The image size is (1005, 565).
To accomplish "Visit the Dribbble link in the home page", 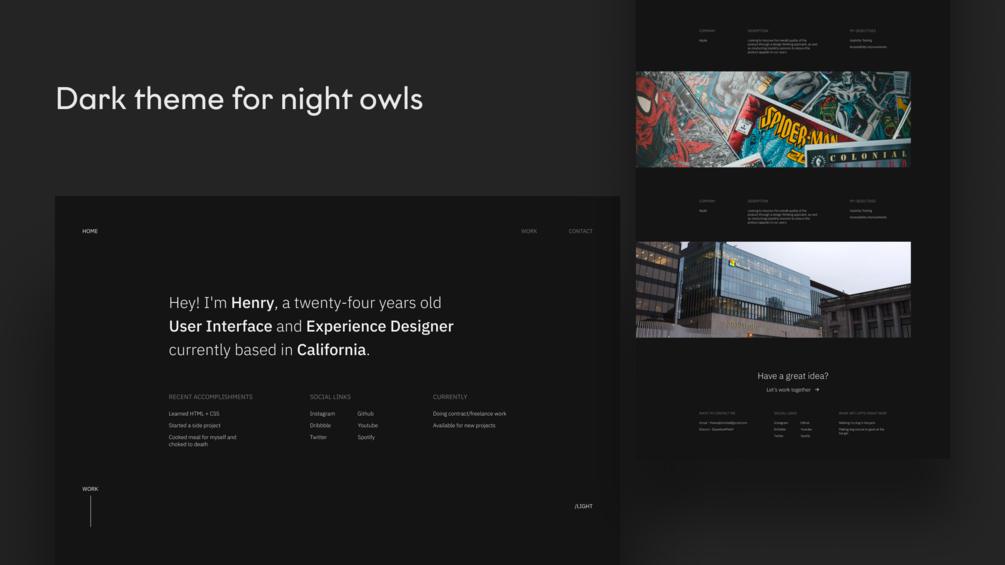I will 320,425.
